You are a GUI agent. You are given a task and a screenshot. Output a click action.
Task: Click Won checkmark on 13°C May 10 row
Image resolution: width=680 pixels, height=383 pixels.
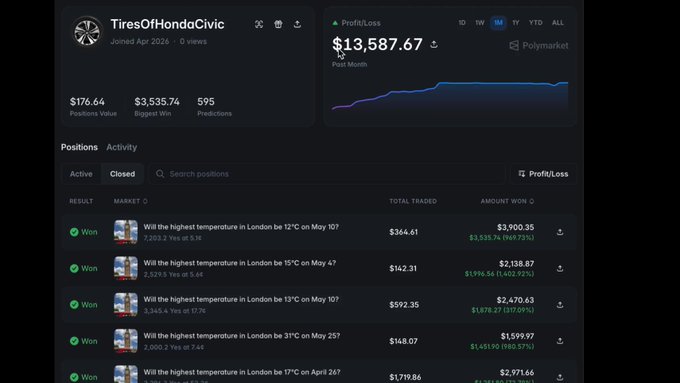point(74,304)
